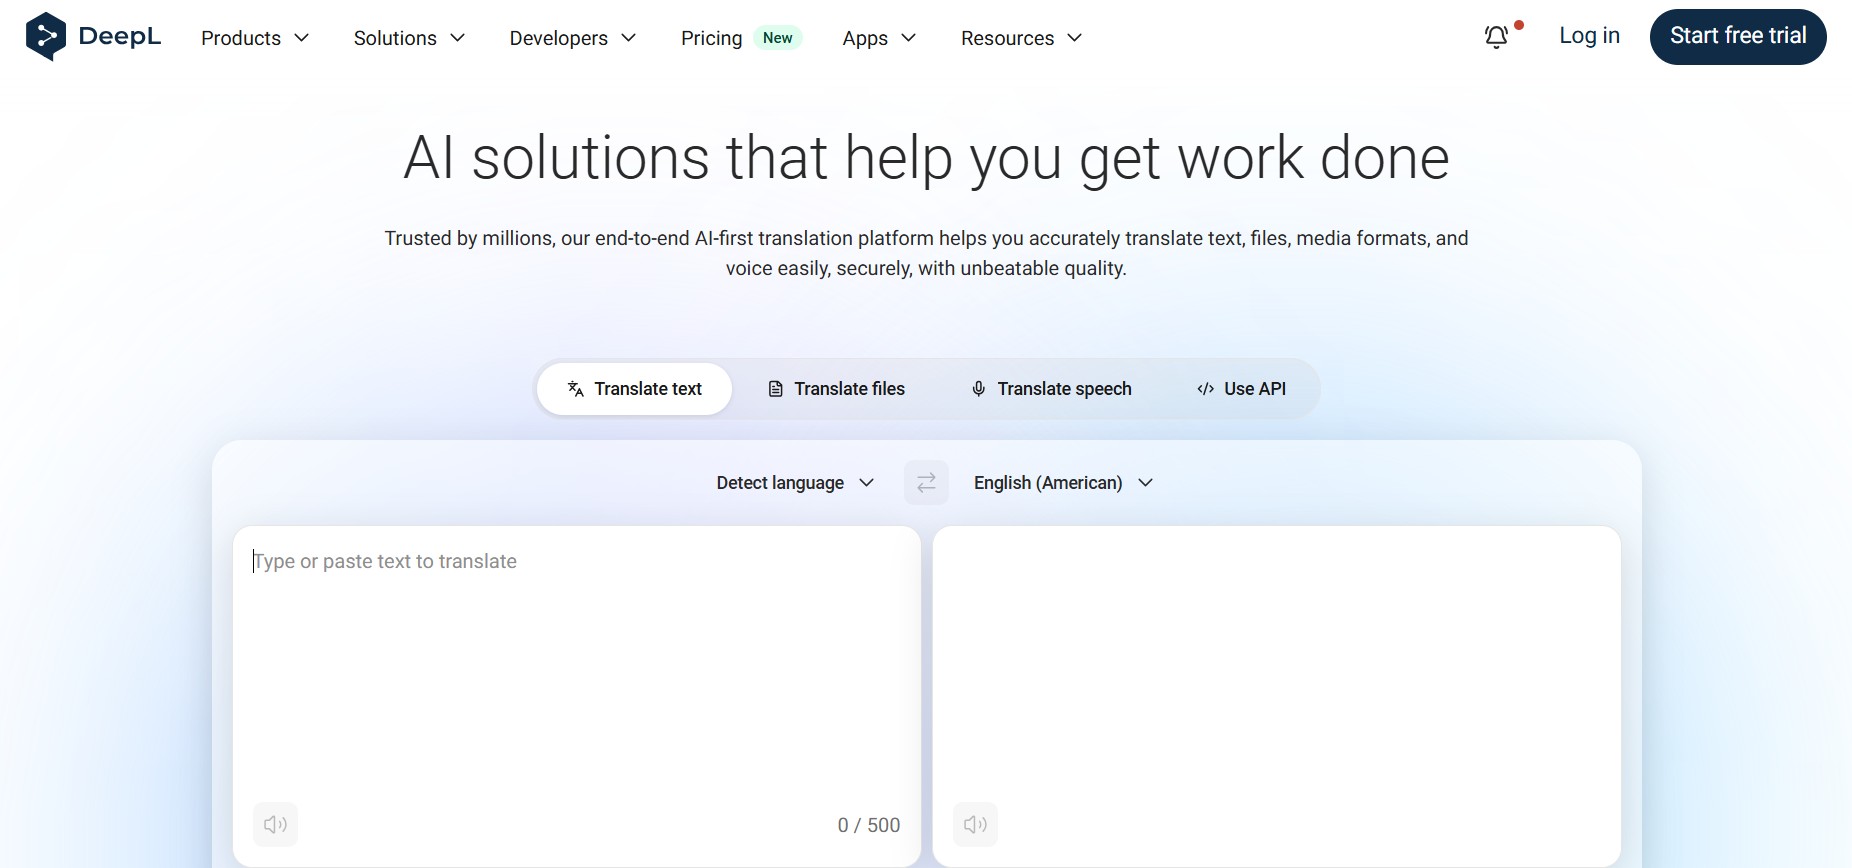The width and height of the screenshot is (1852, 868).
Task: Click the 0 / 500 character counter
Action: click(x=869, y=825)
